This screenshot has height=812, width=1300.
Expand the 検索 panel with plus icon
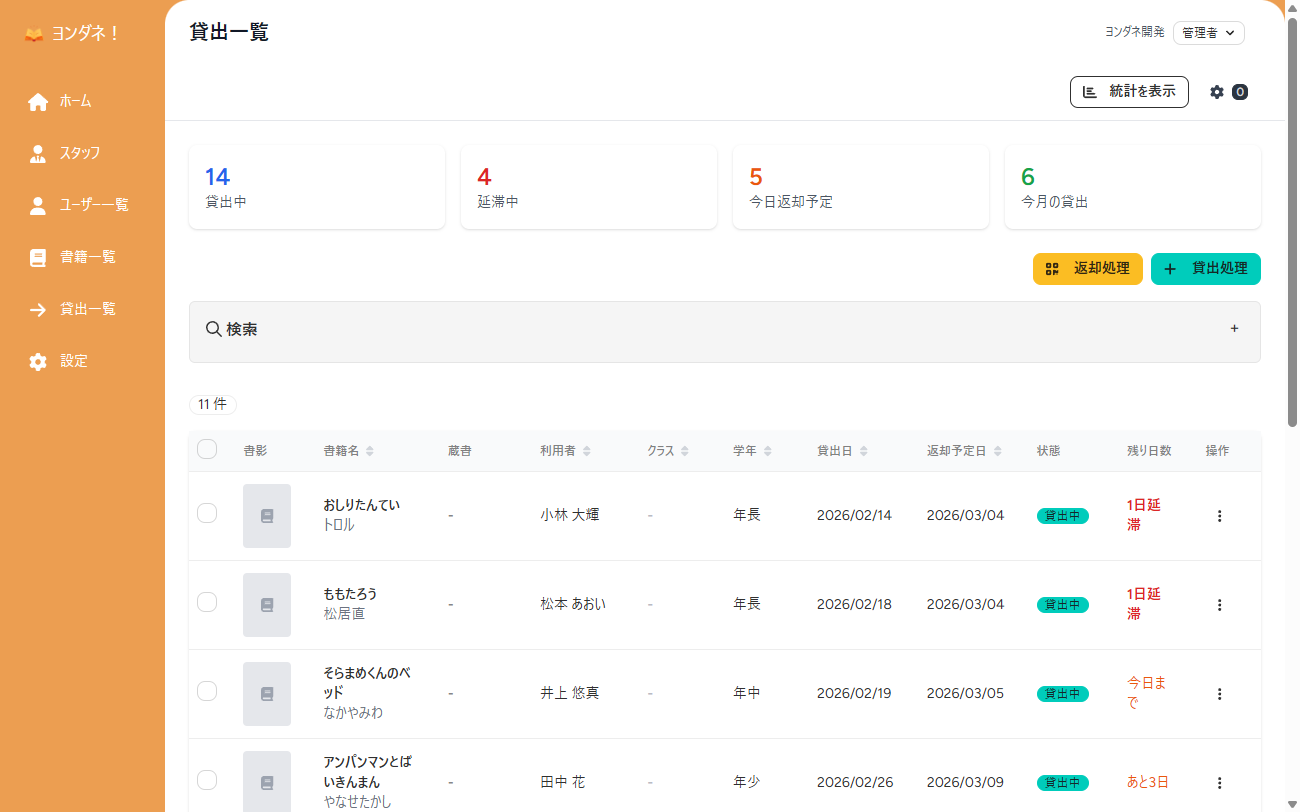(x=1234, y=328)
